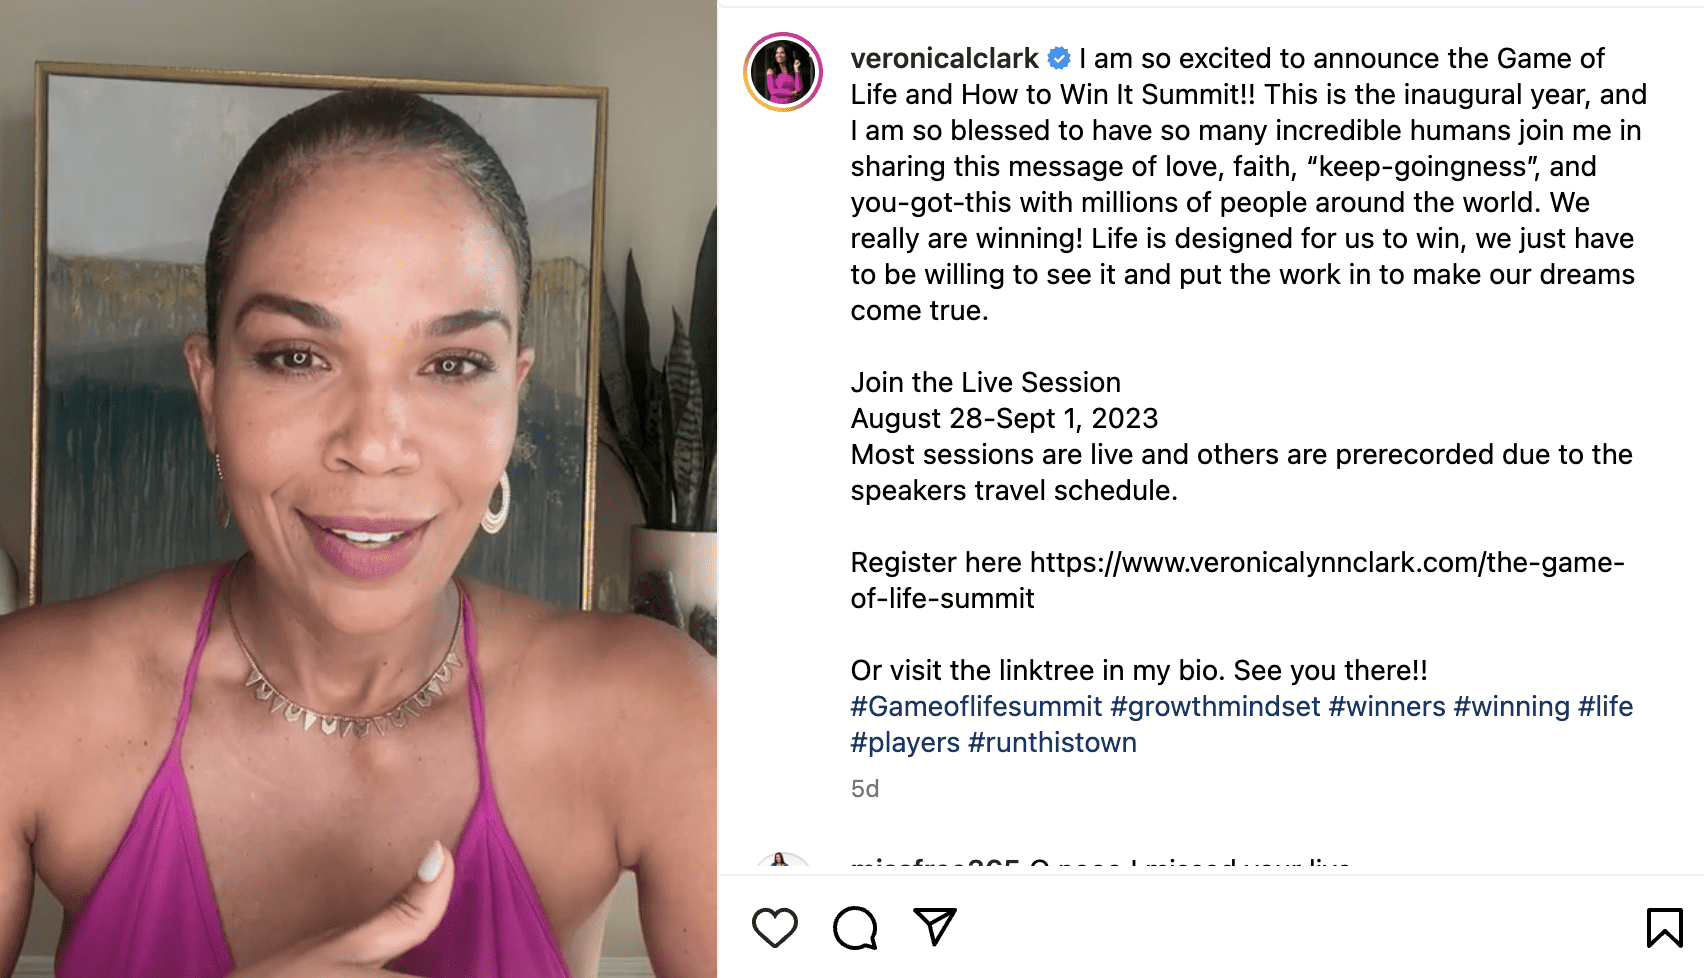Viewport: 1704px width, 978px height.
Task: Open veronicalclark username link
Action: pyautogui.click(x=944, y=59)
